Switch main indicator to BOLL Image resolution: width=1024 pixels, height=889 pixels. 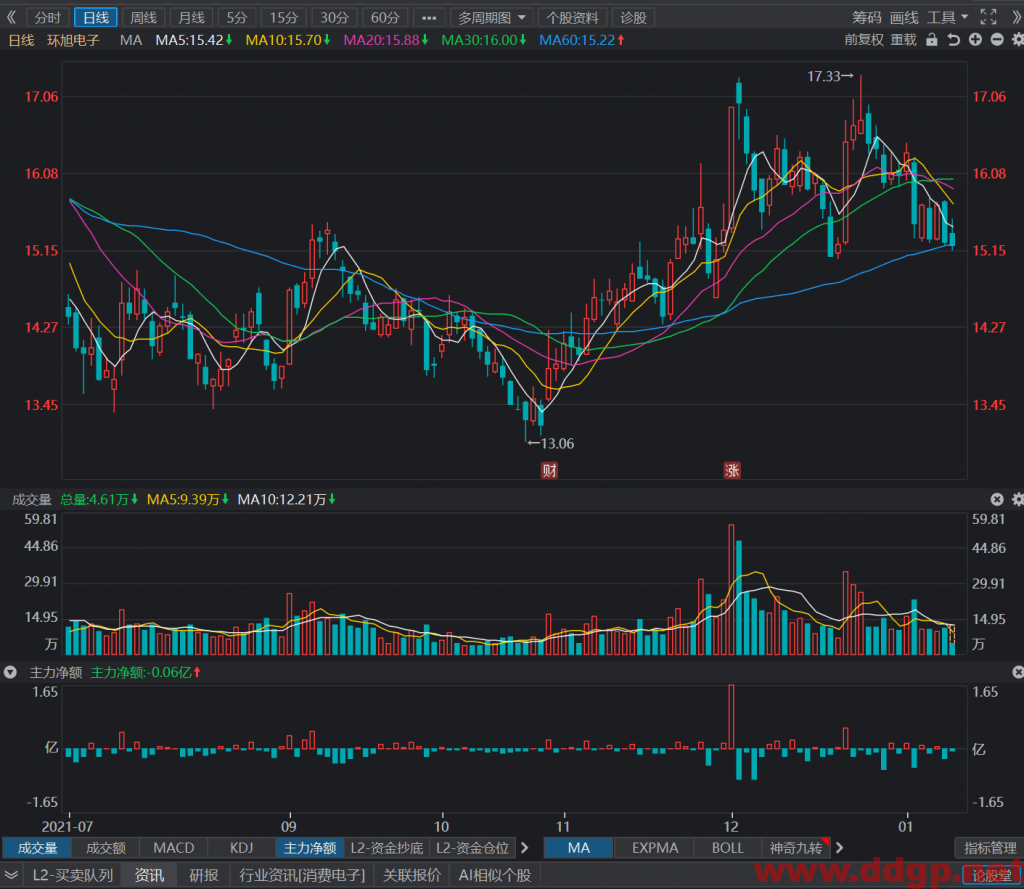pos(728,848)
